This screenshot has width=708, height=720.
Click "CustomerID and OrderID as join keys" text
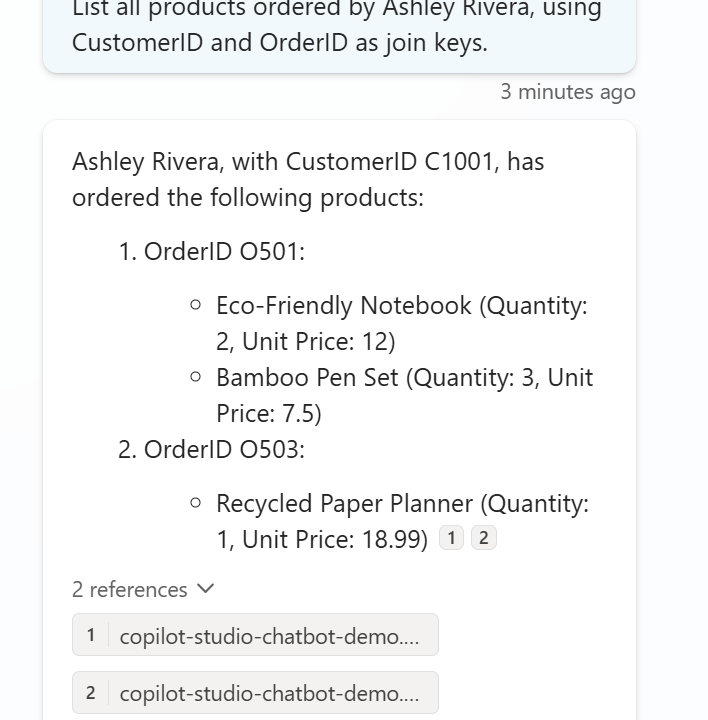click(280, 44)
